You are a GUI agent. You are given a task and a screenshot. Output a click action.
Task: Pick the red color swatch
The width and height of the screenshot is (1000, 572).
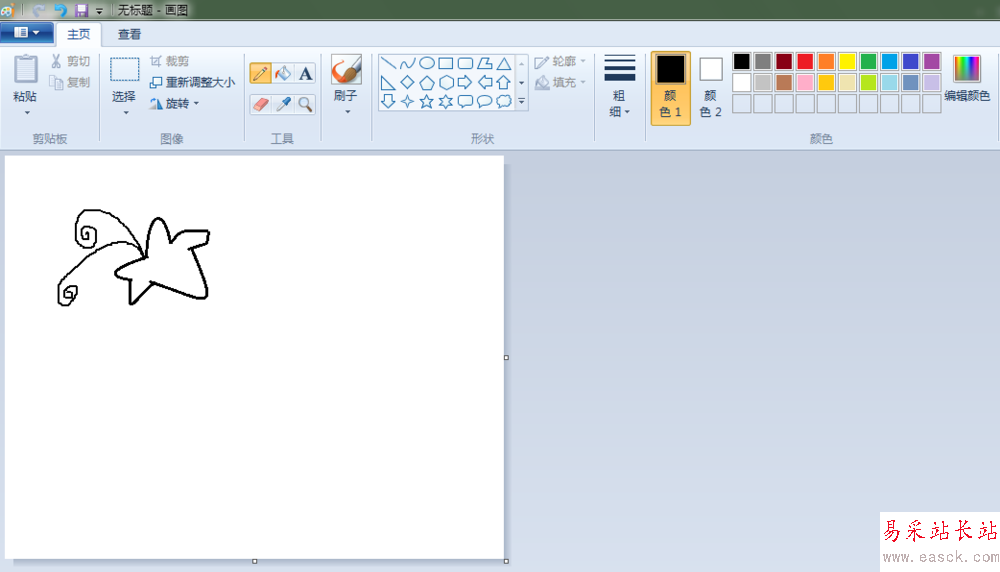click(x=805, y=61)
